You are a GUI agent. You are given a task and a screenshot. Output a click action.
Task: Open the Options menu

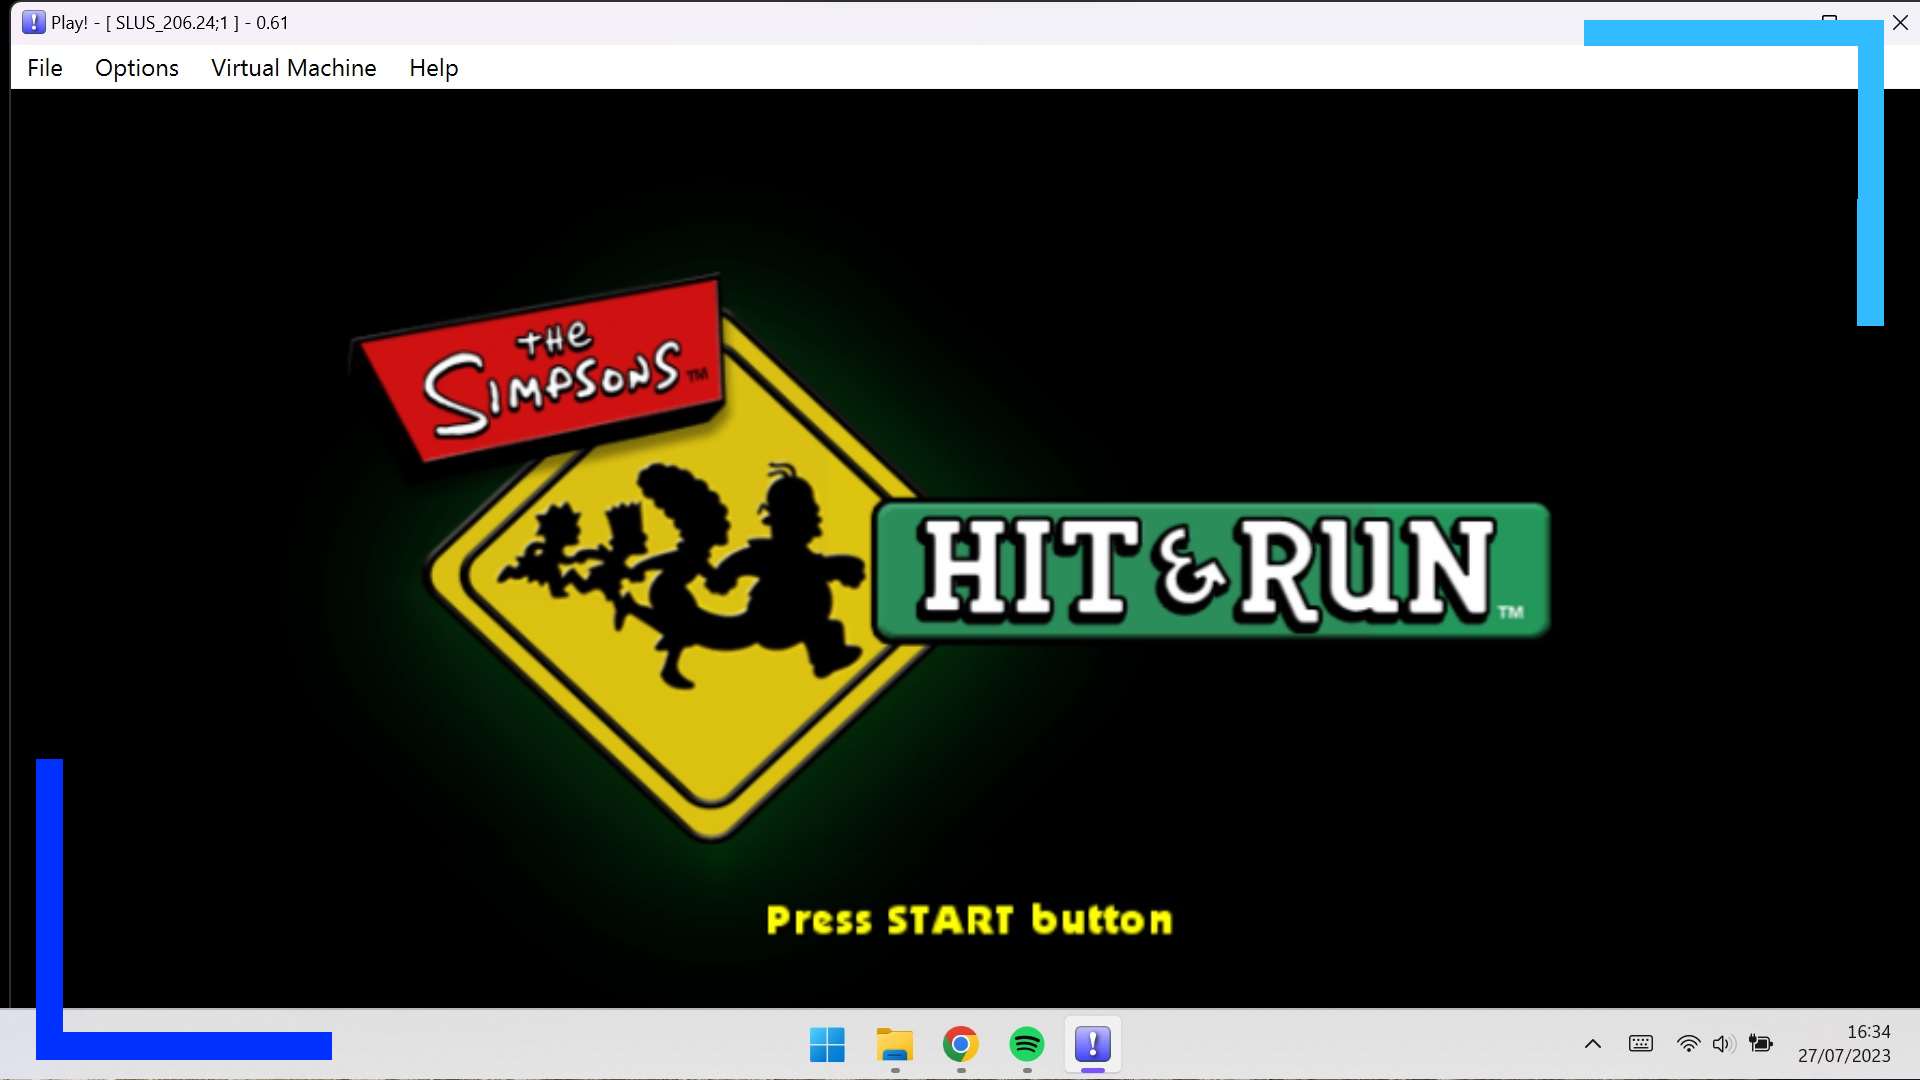point(137,68)
